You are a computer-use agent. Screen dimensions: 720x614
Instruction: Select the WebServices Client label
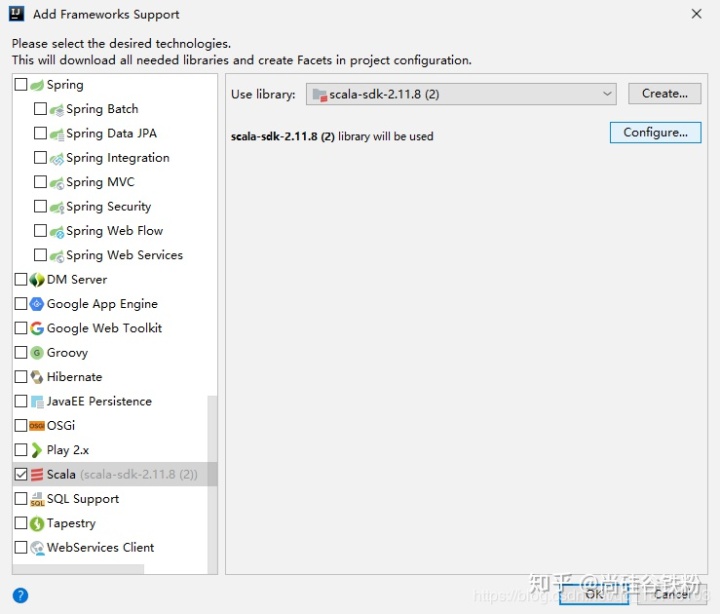(x=101, y=547)
